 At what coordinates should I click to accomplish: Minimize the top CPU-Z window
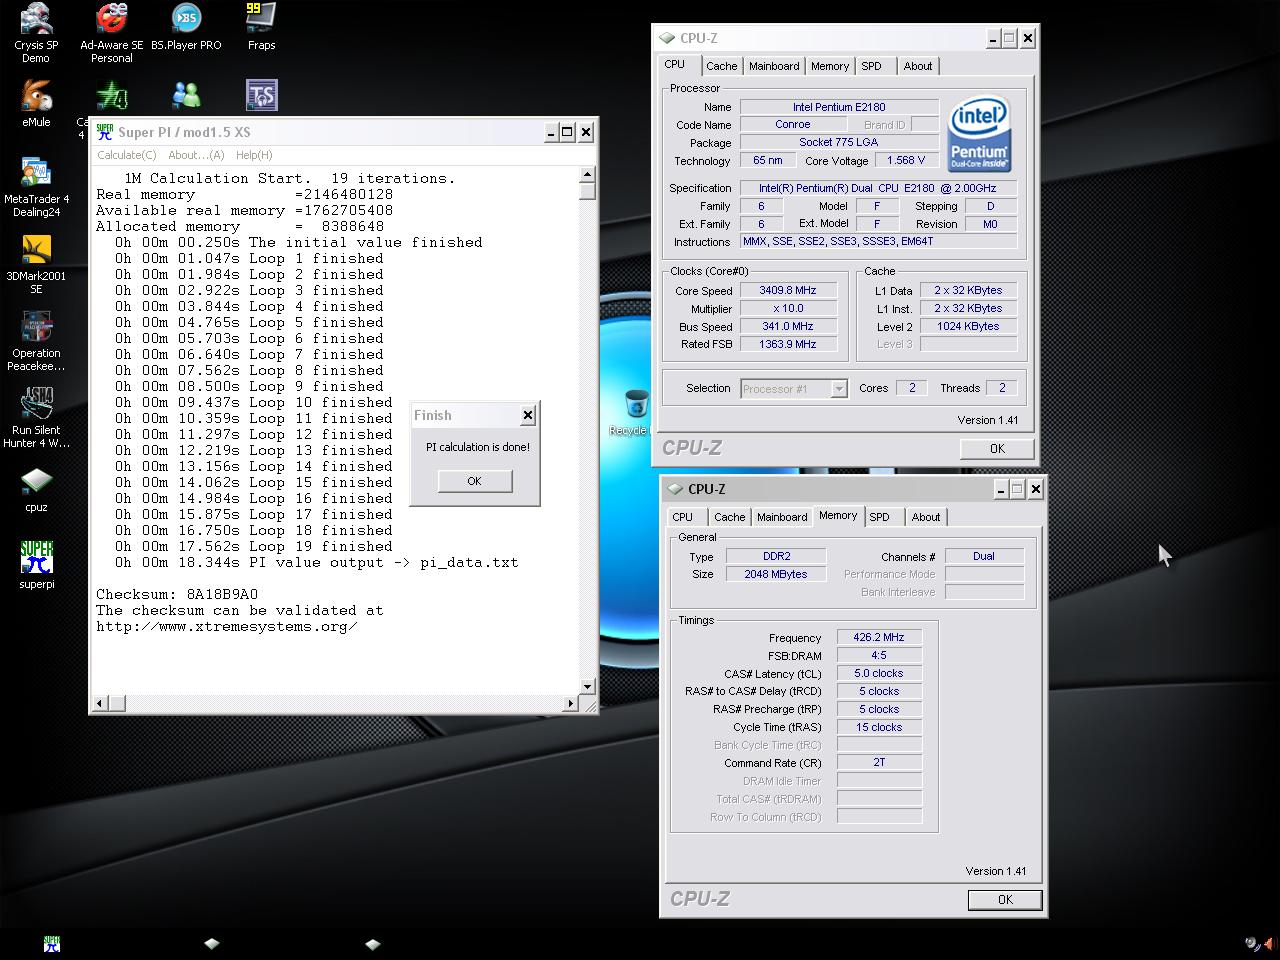pos(993,38)
